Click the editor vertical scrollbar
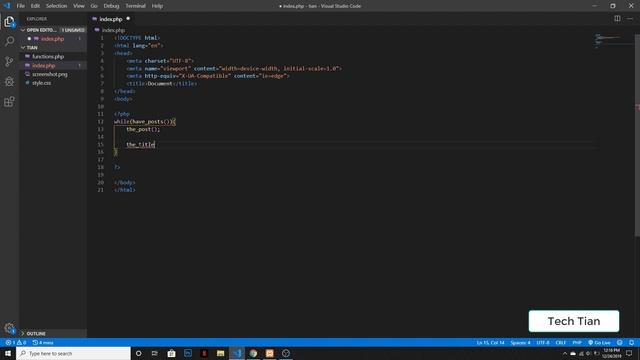This screenshot has width=640, height=360. pyautogui.click(x=637, y=135)
